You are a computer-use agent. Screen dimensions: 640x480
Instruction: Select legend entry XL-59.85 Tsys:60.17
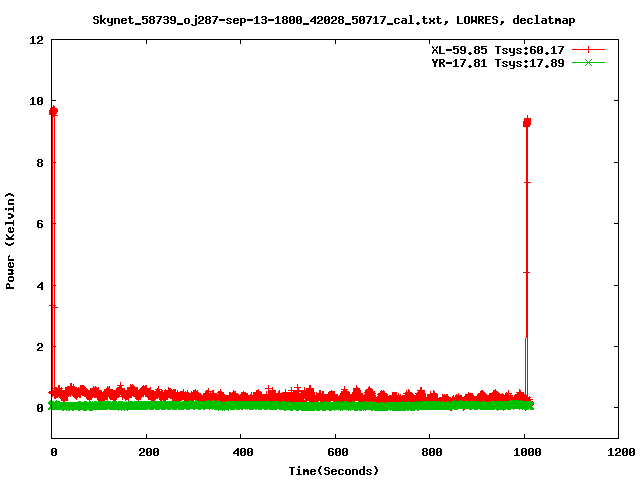(498, 50)
